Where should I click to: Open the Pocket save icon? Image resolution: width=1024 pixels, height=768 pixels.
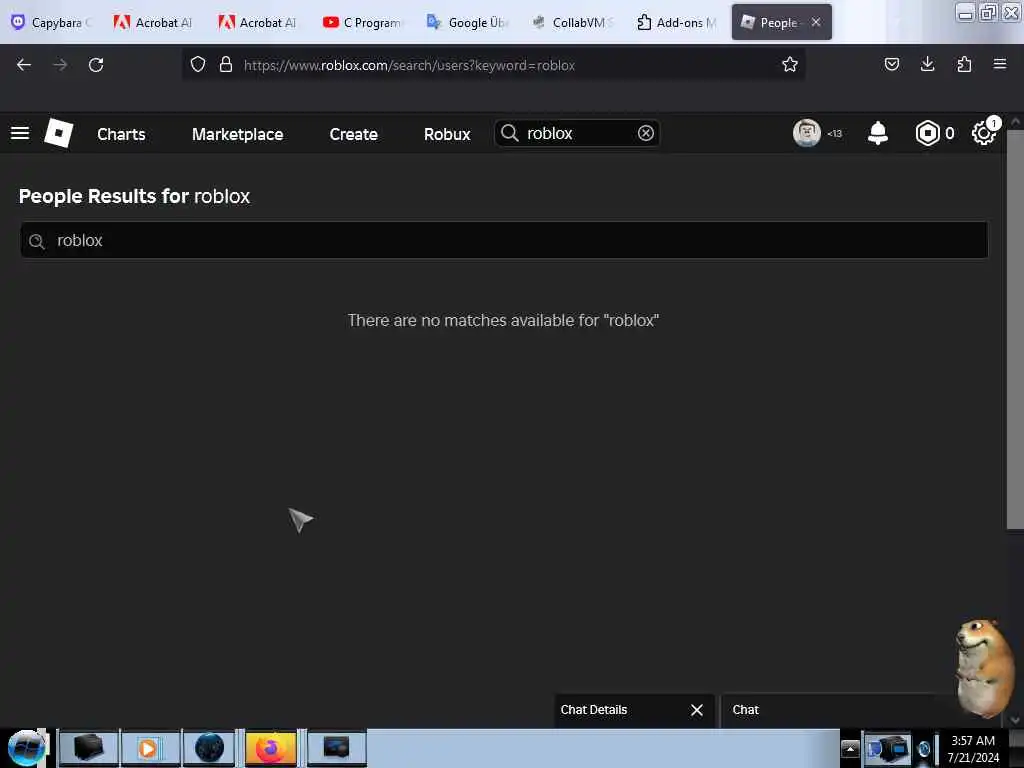click(x=891, y=64)
